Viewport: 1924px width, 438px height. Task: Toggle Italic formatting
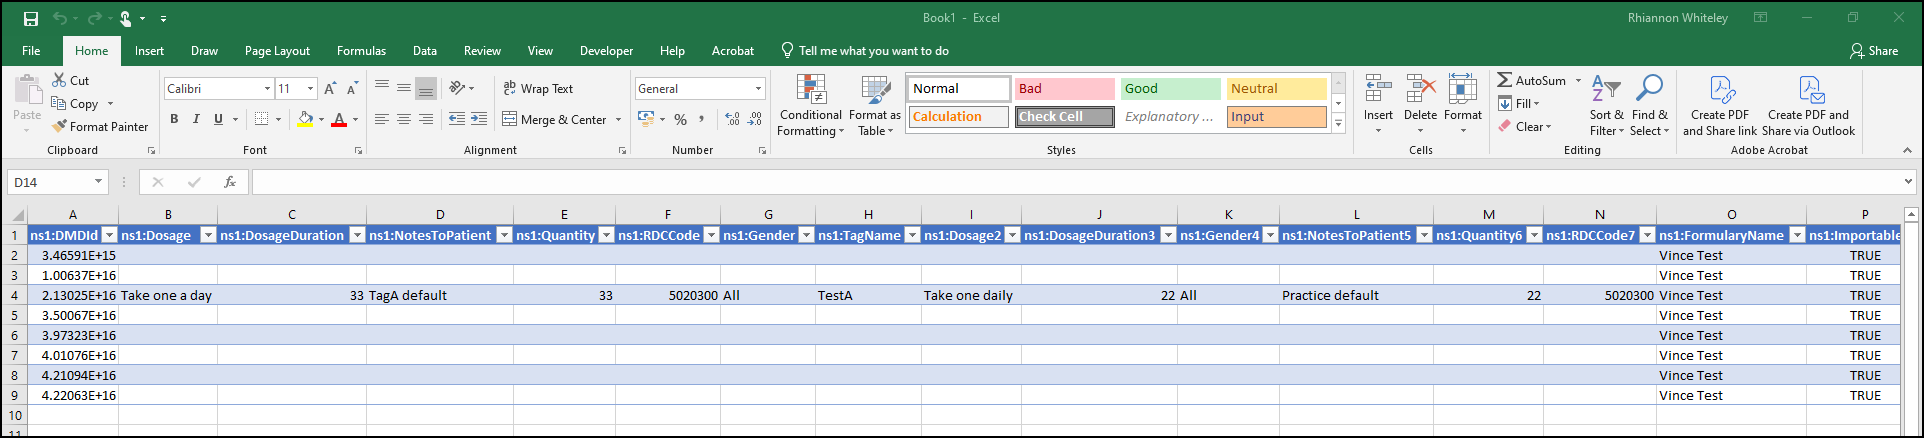point(196,119)
